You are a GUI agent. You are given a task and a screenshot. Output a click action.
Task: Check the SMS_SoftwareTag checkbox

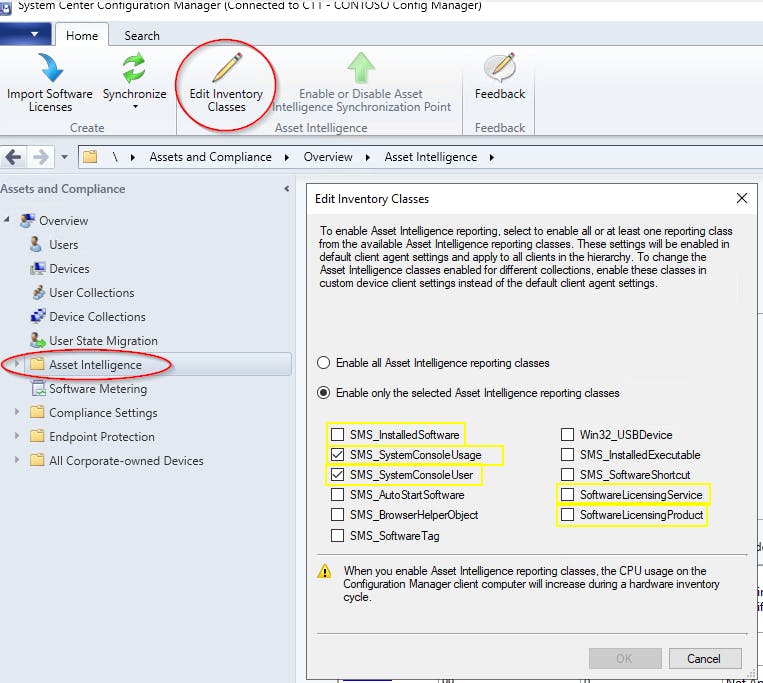pyautogui.click(x=337, y=535)
